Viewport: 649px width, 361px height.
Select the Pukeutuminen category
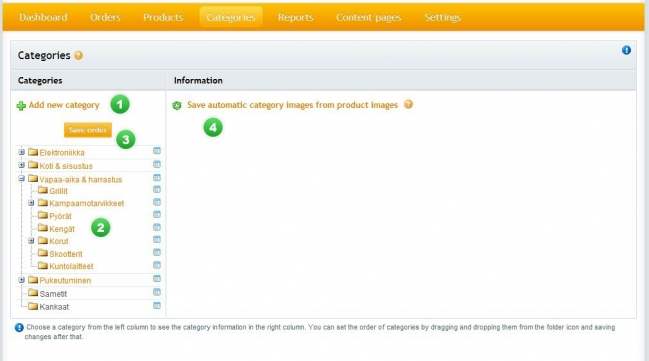pos(65,281)
